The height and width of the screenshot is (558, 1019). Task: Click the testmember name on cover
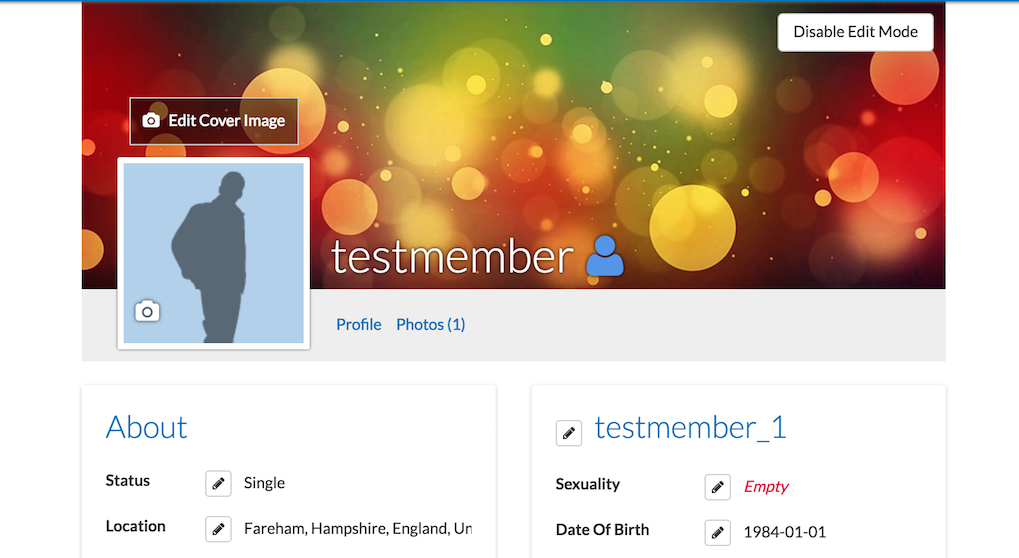452,257
